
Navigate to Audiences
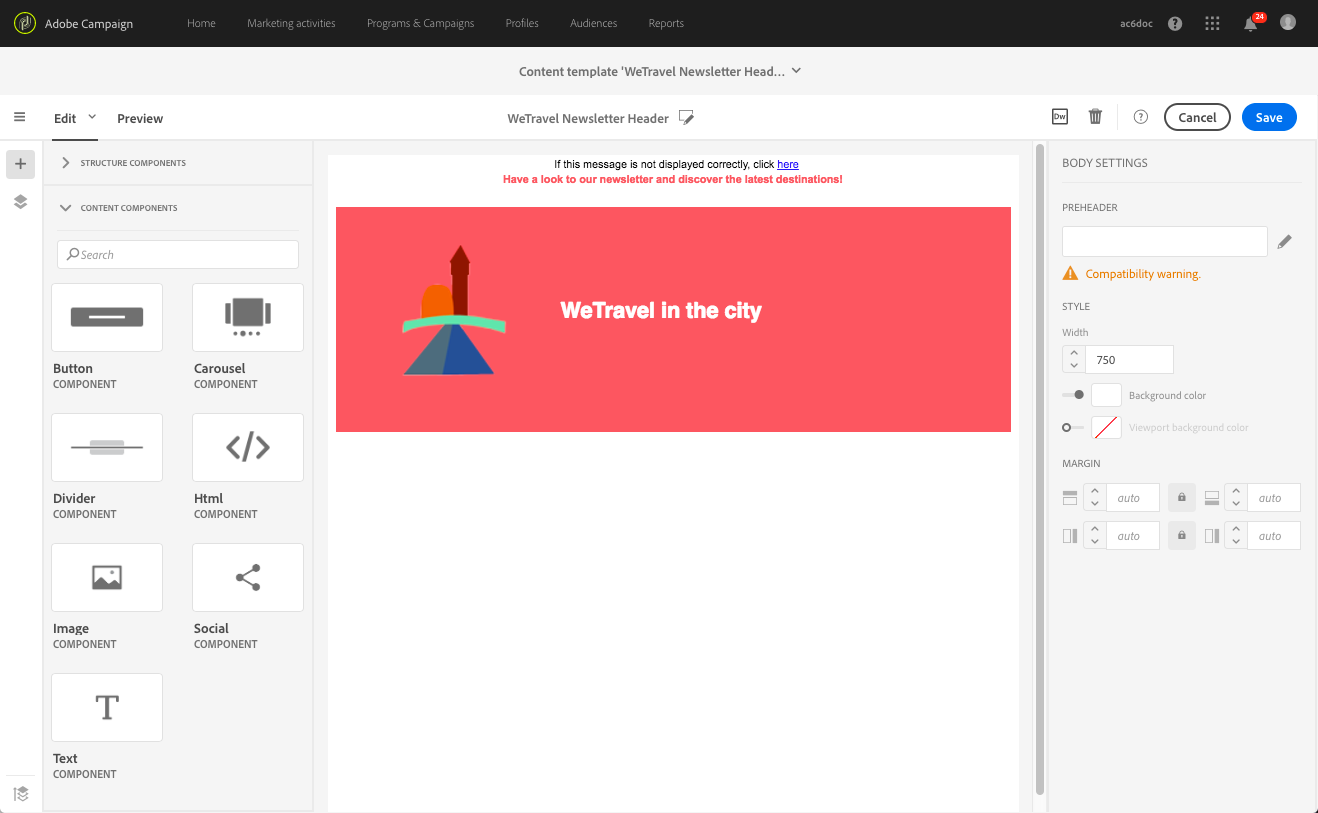[593, 23]
